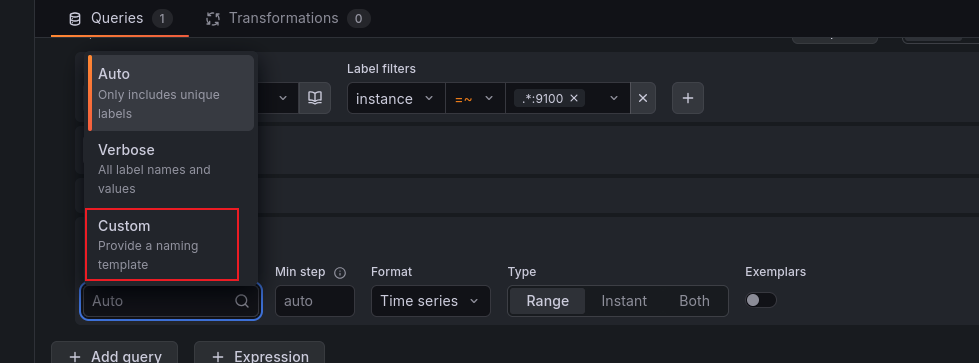The width and height of the screenshot is (979, 363).
Task: Open the =~ operator dropdown
Action: [475, 98]
